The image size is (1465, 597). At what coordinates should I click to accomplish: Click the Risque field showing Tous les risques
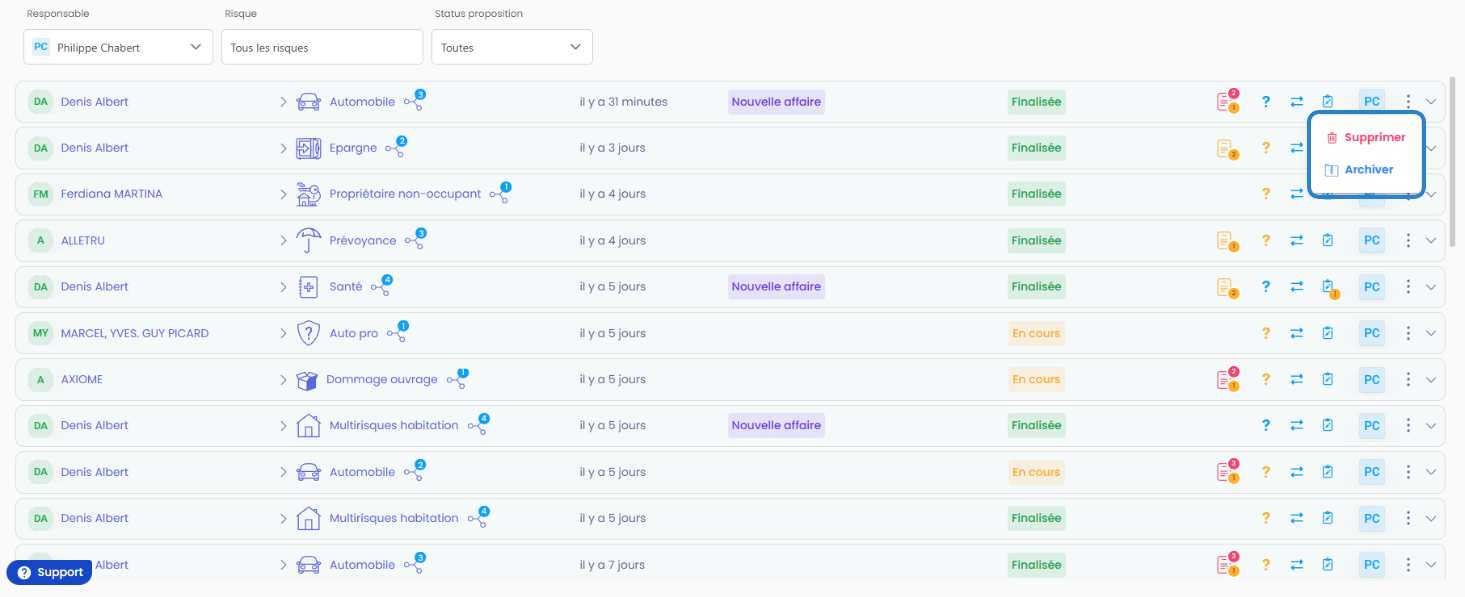[322, 47]
